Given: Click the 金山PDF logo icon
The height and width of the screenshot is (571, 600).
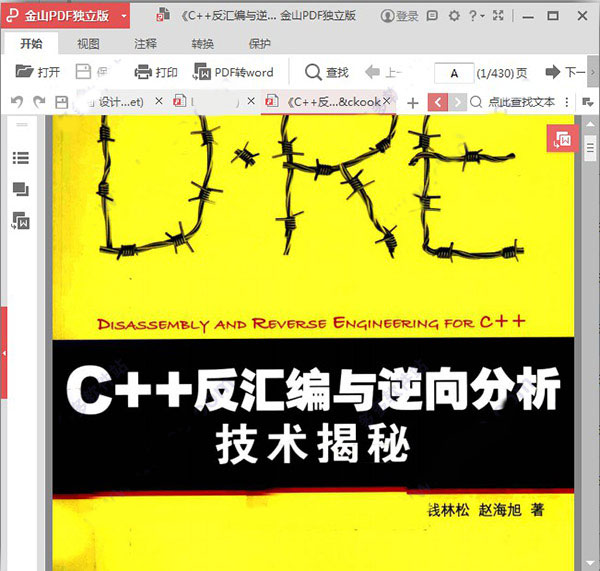Looking at the screenshot, I should pos(12,15).
